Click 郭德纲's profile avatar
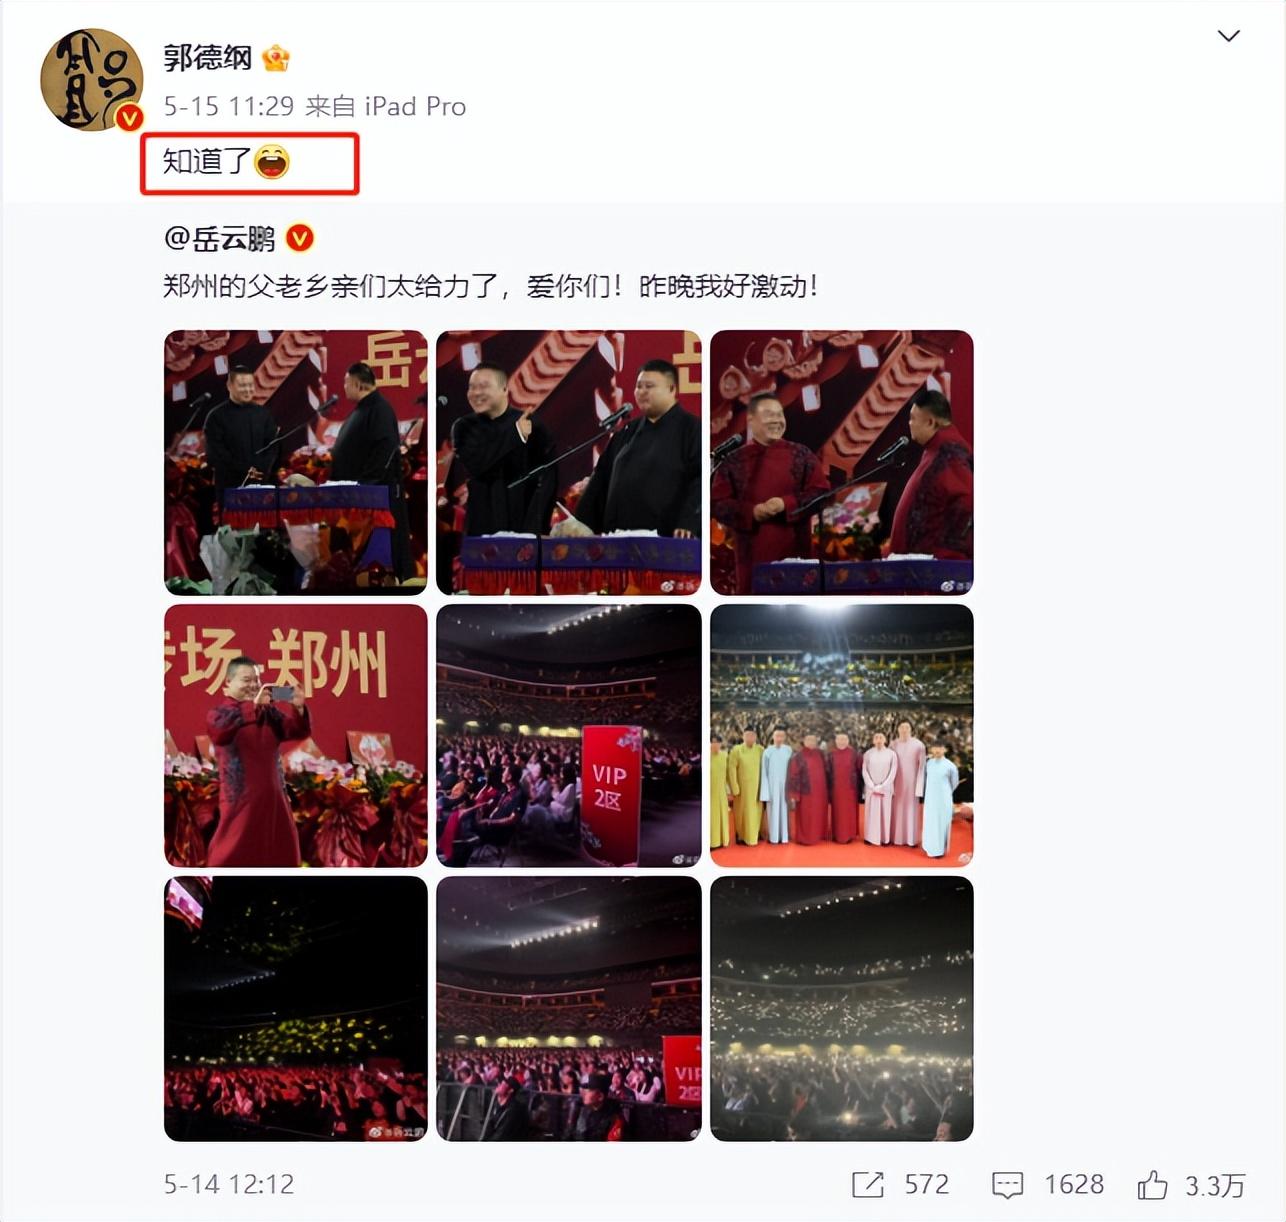The image size is (1286, 1222). (x=91, y=80)
